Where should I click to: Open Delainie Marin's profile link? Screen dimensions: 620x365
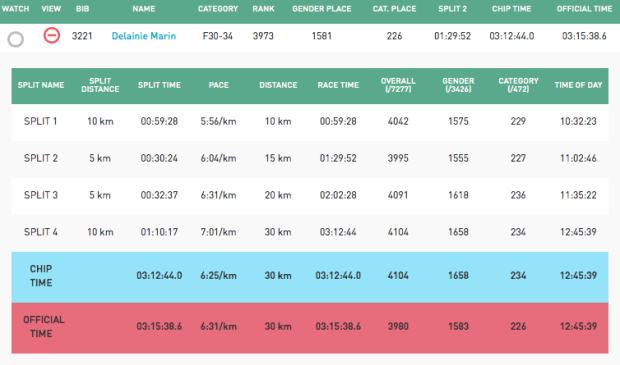[144, 36]
